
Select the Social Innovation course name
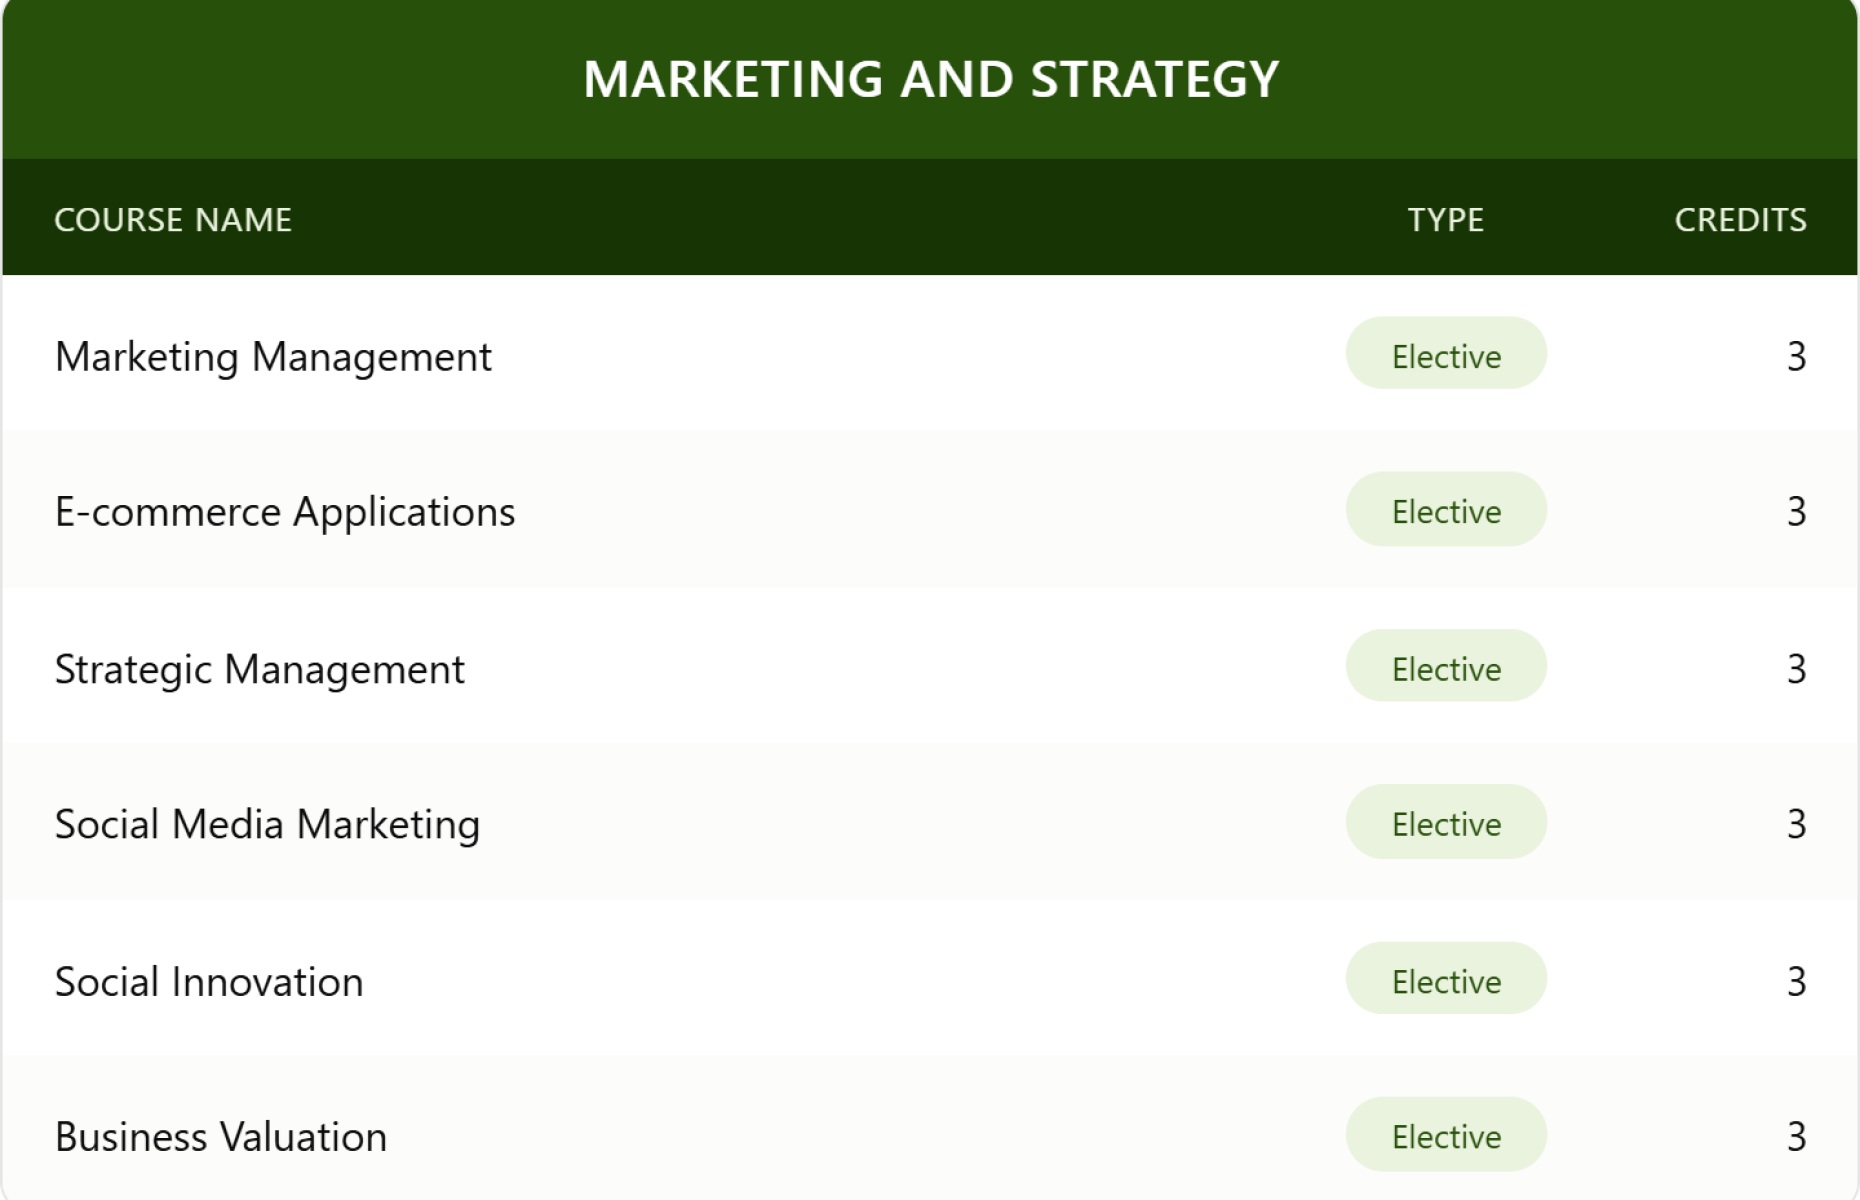(209, 981)
